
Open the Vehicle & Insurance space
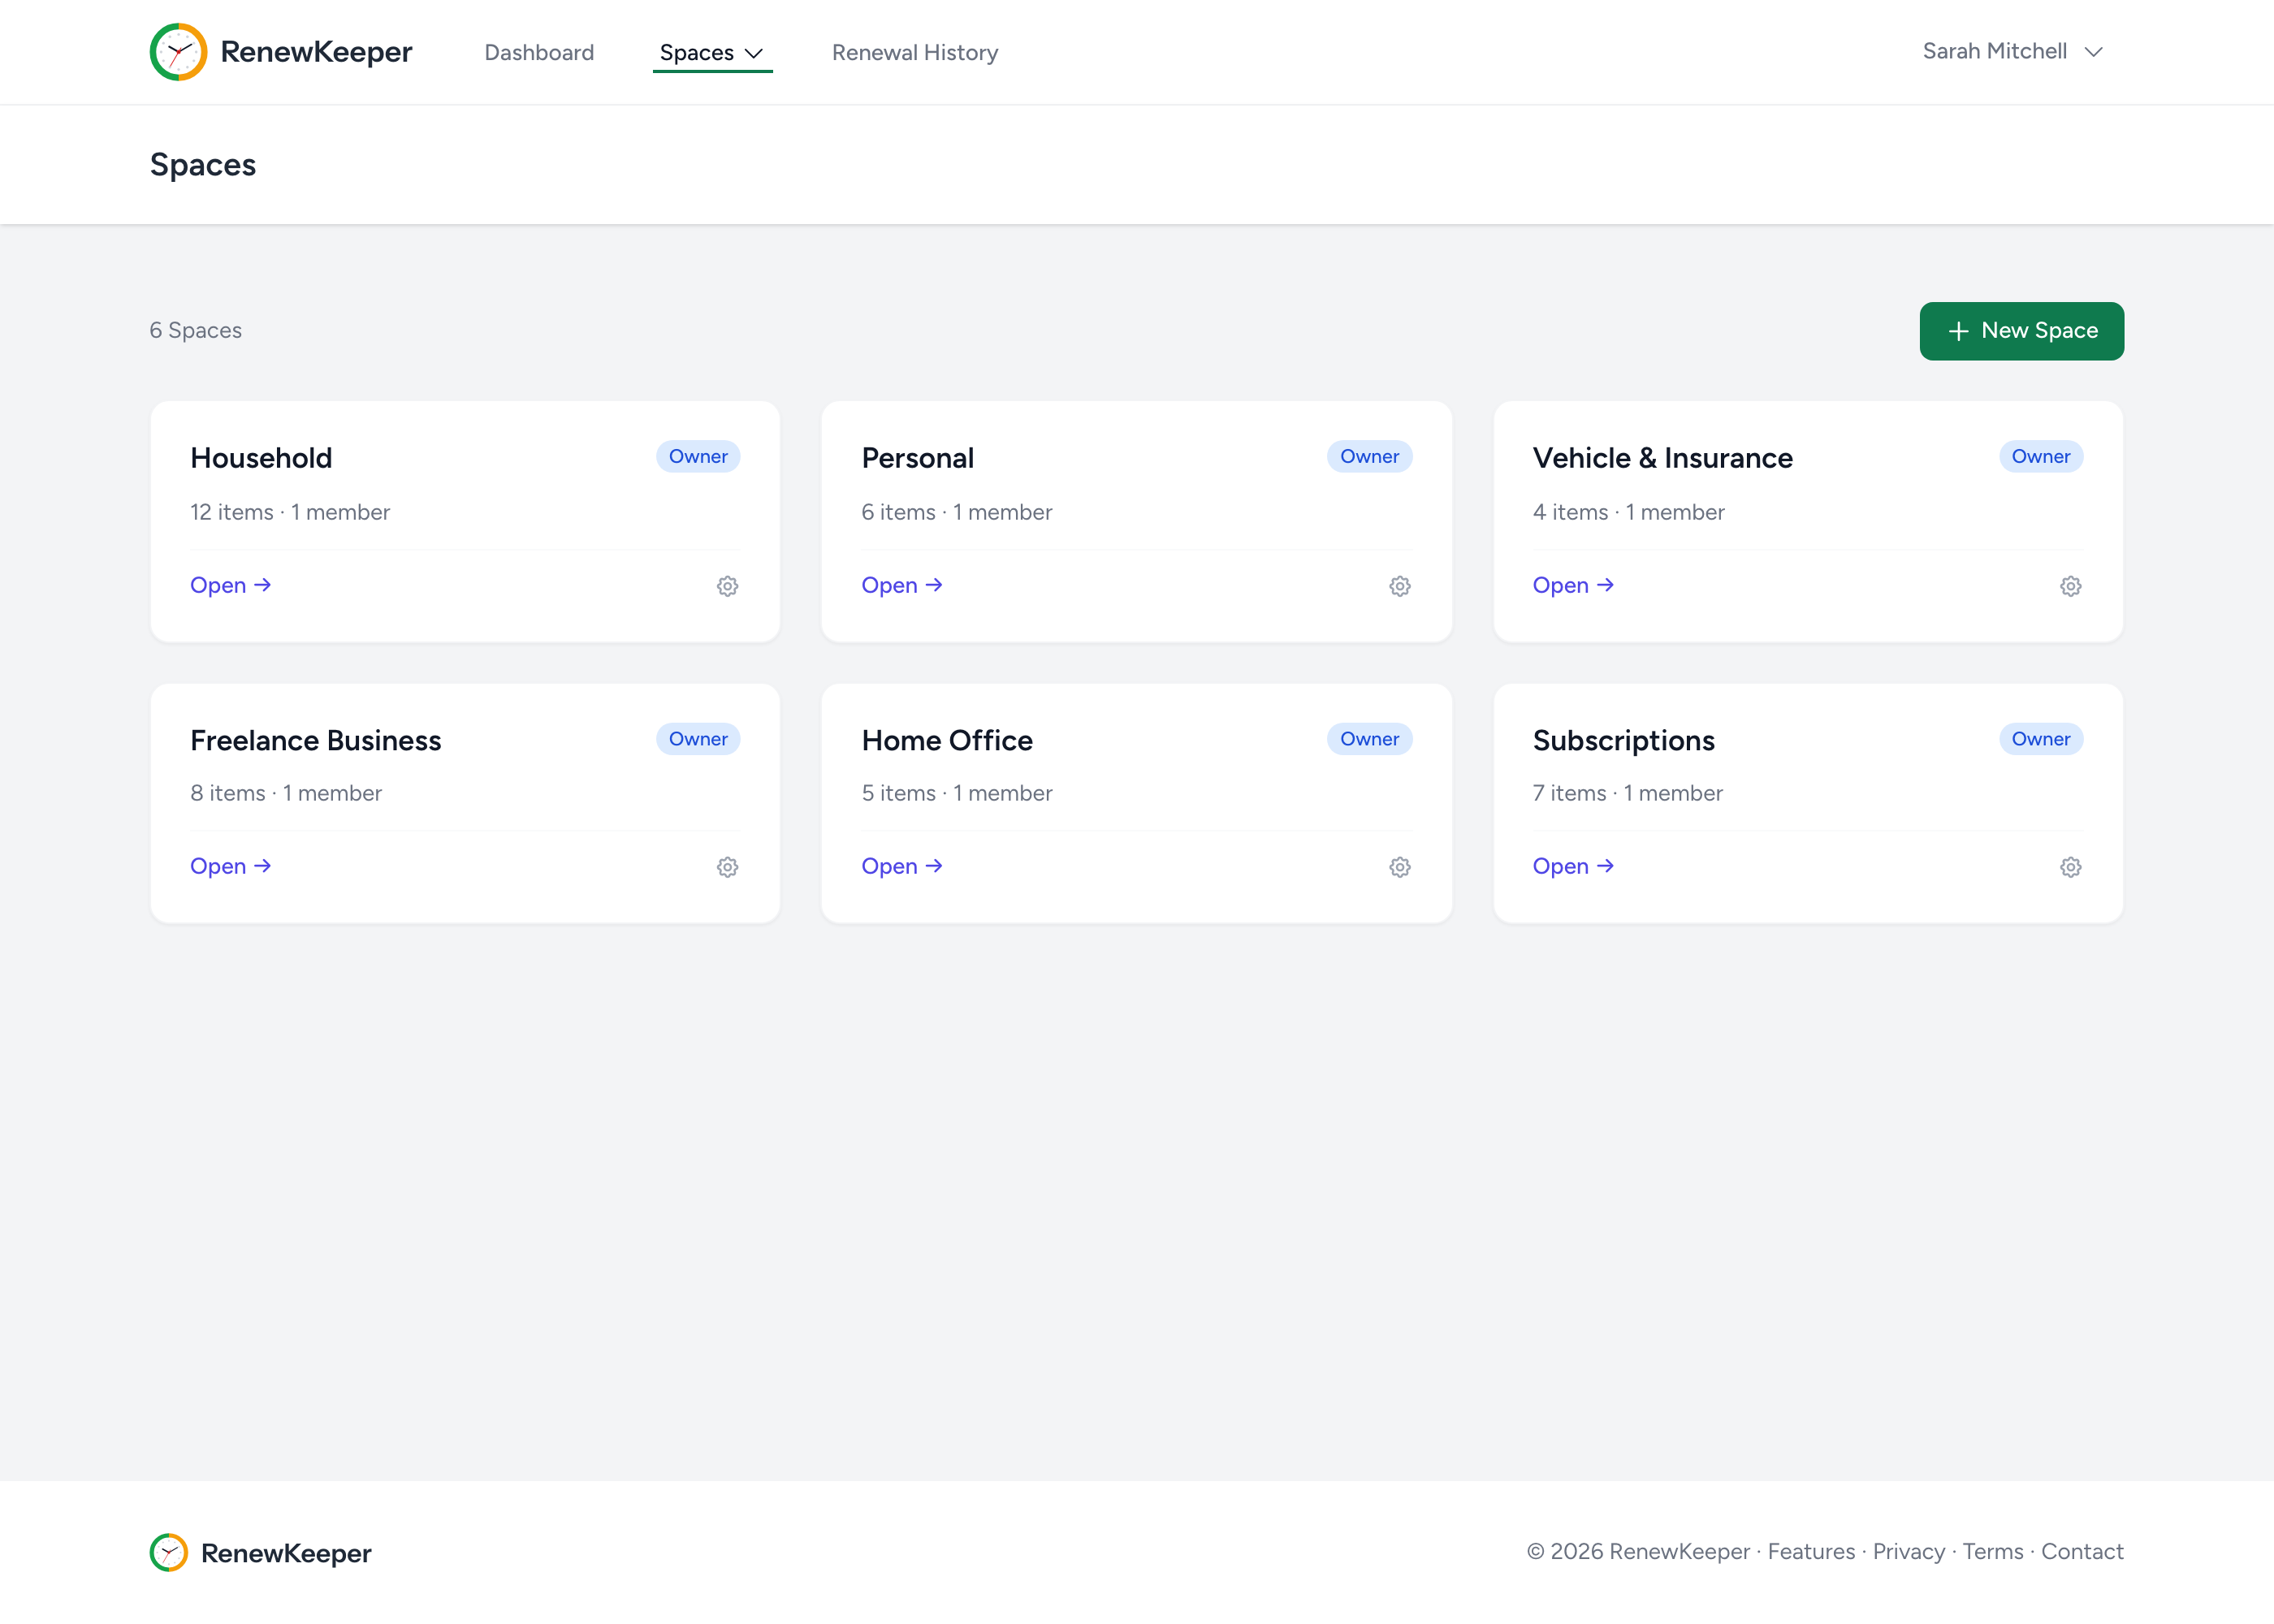point(1573,585)
